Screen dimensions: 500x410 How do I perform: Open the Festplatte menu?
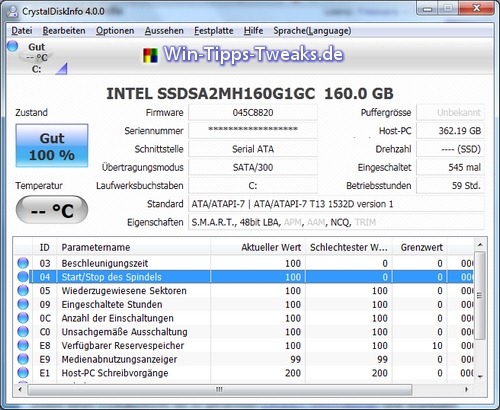[x=214, y=31]
